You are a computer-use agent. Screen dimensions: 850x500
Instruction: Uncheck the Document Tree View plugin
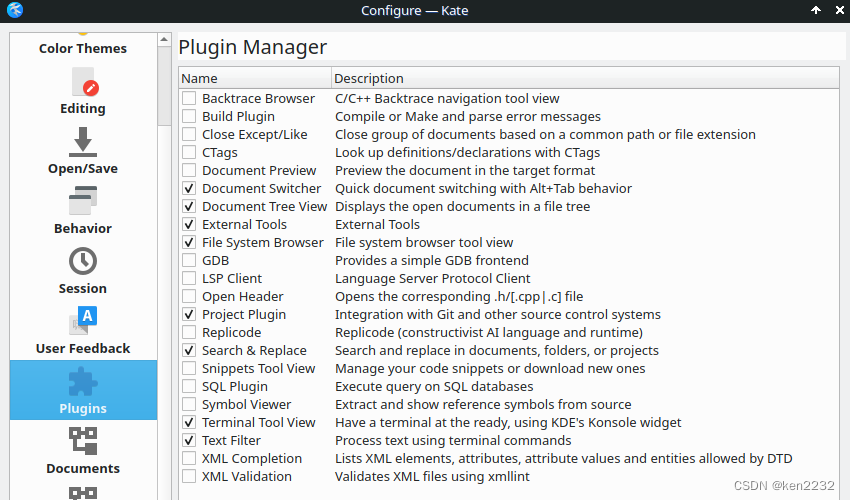pos(189,206)
